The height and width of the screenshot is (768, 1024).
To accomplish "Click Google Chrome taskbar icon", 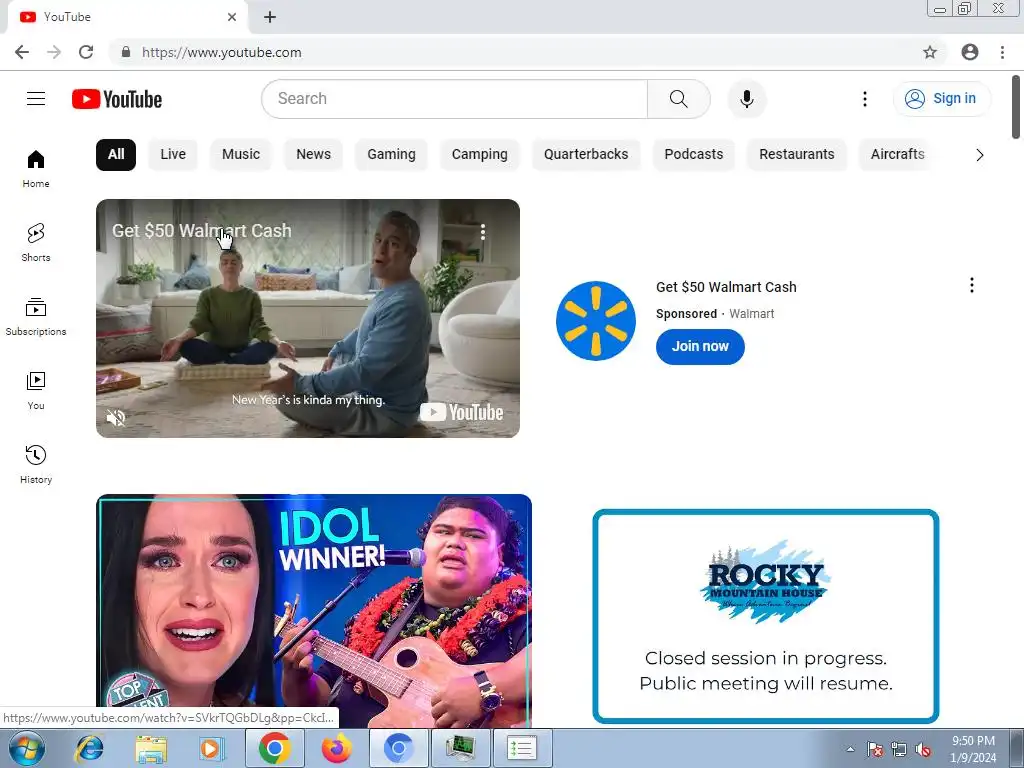I will 274,748.
